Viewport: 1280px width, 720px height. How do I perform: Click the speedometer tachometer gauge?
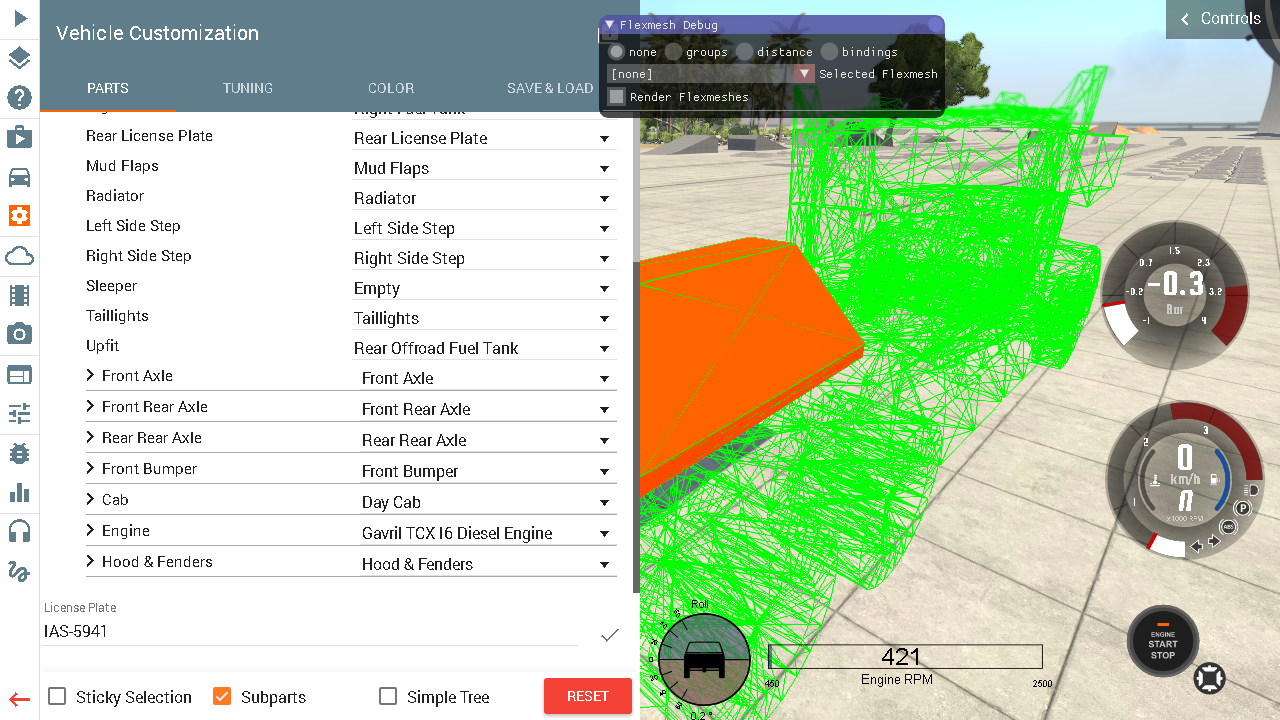pyautogui.click(x=1185, y=479)
